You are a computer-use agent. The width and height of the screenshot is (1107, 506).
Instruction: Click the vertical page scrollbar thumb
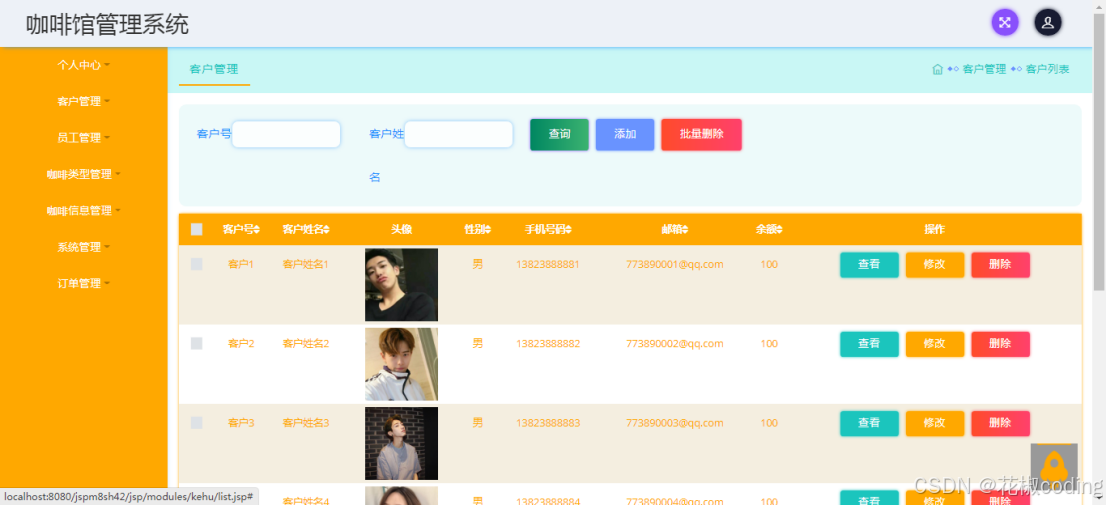pyautogui.click(x=1099, y=152)
